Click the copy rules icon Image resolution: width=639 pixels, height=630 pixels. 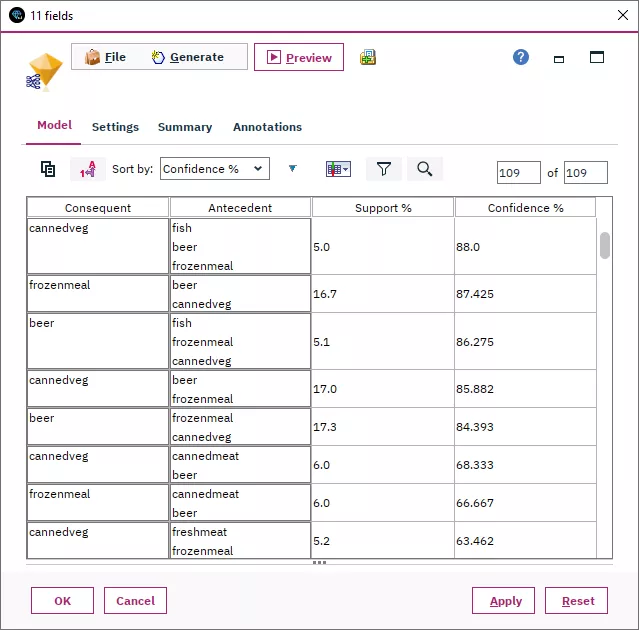[x=48, y=169]
